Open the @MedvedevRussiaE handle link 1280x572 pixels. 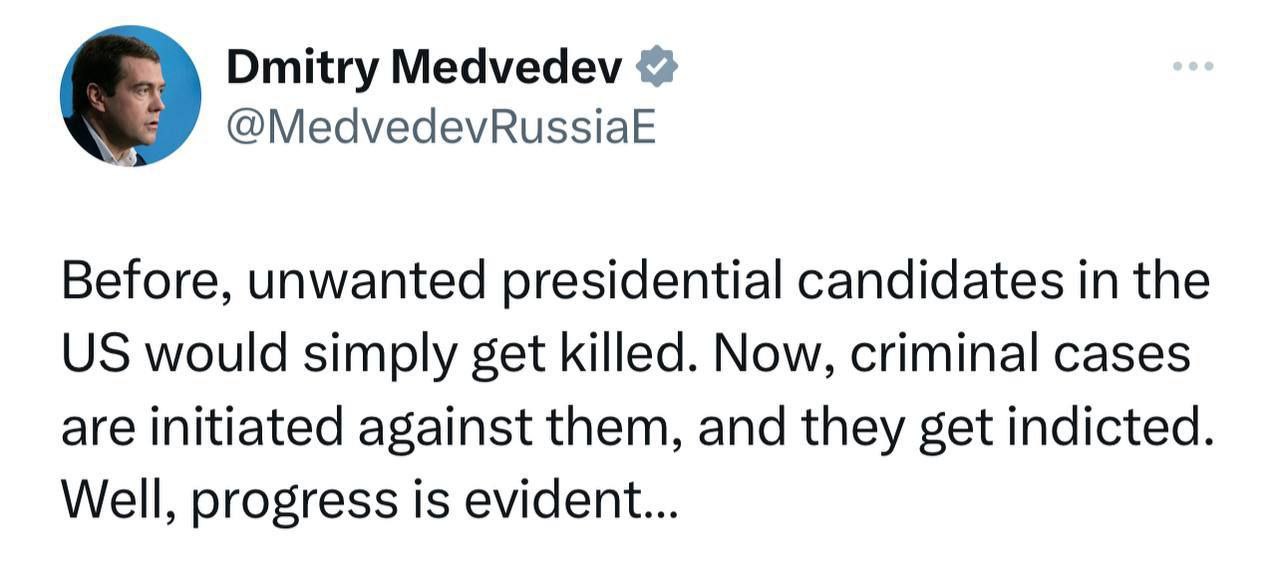(442, 127)
